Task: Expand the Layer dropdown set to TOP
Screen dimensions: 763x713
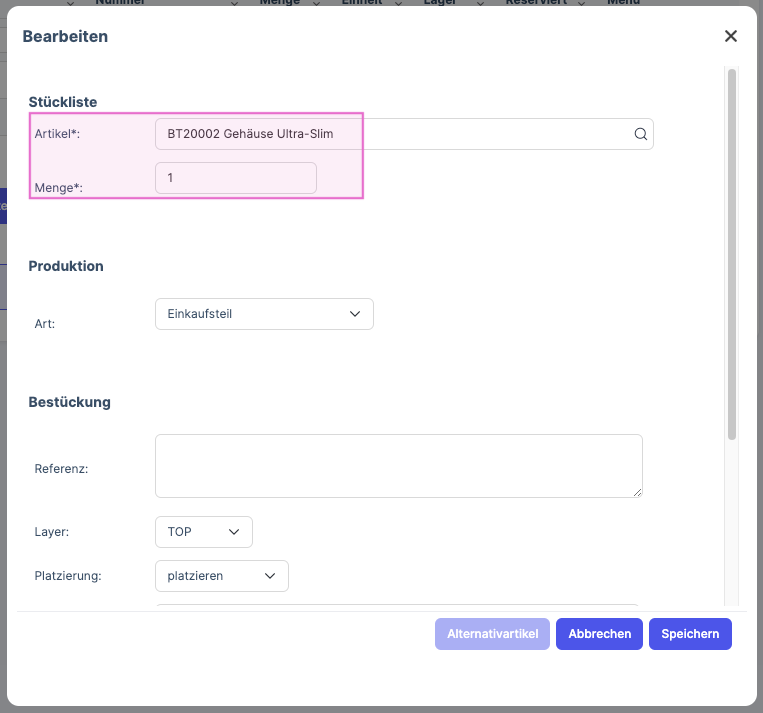Action: (204, 532)
